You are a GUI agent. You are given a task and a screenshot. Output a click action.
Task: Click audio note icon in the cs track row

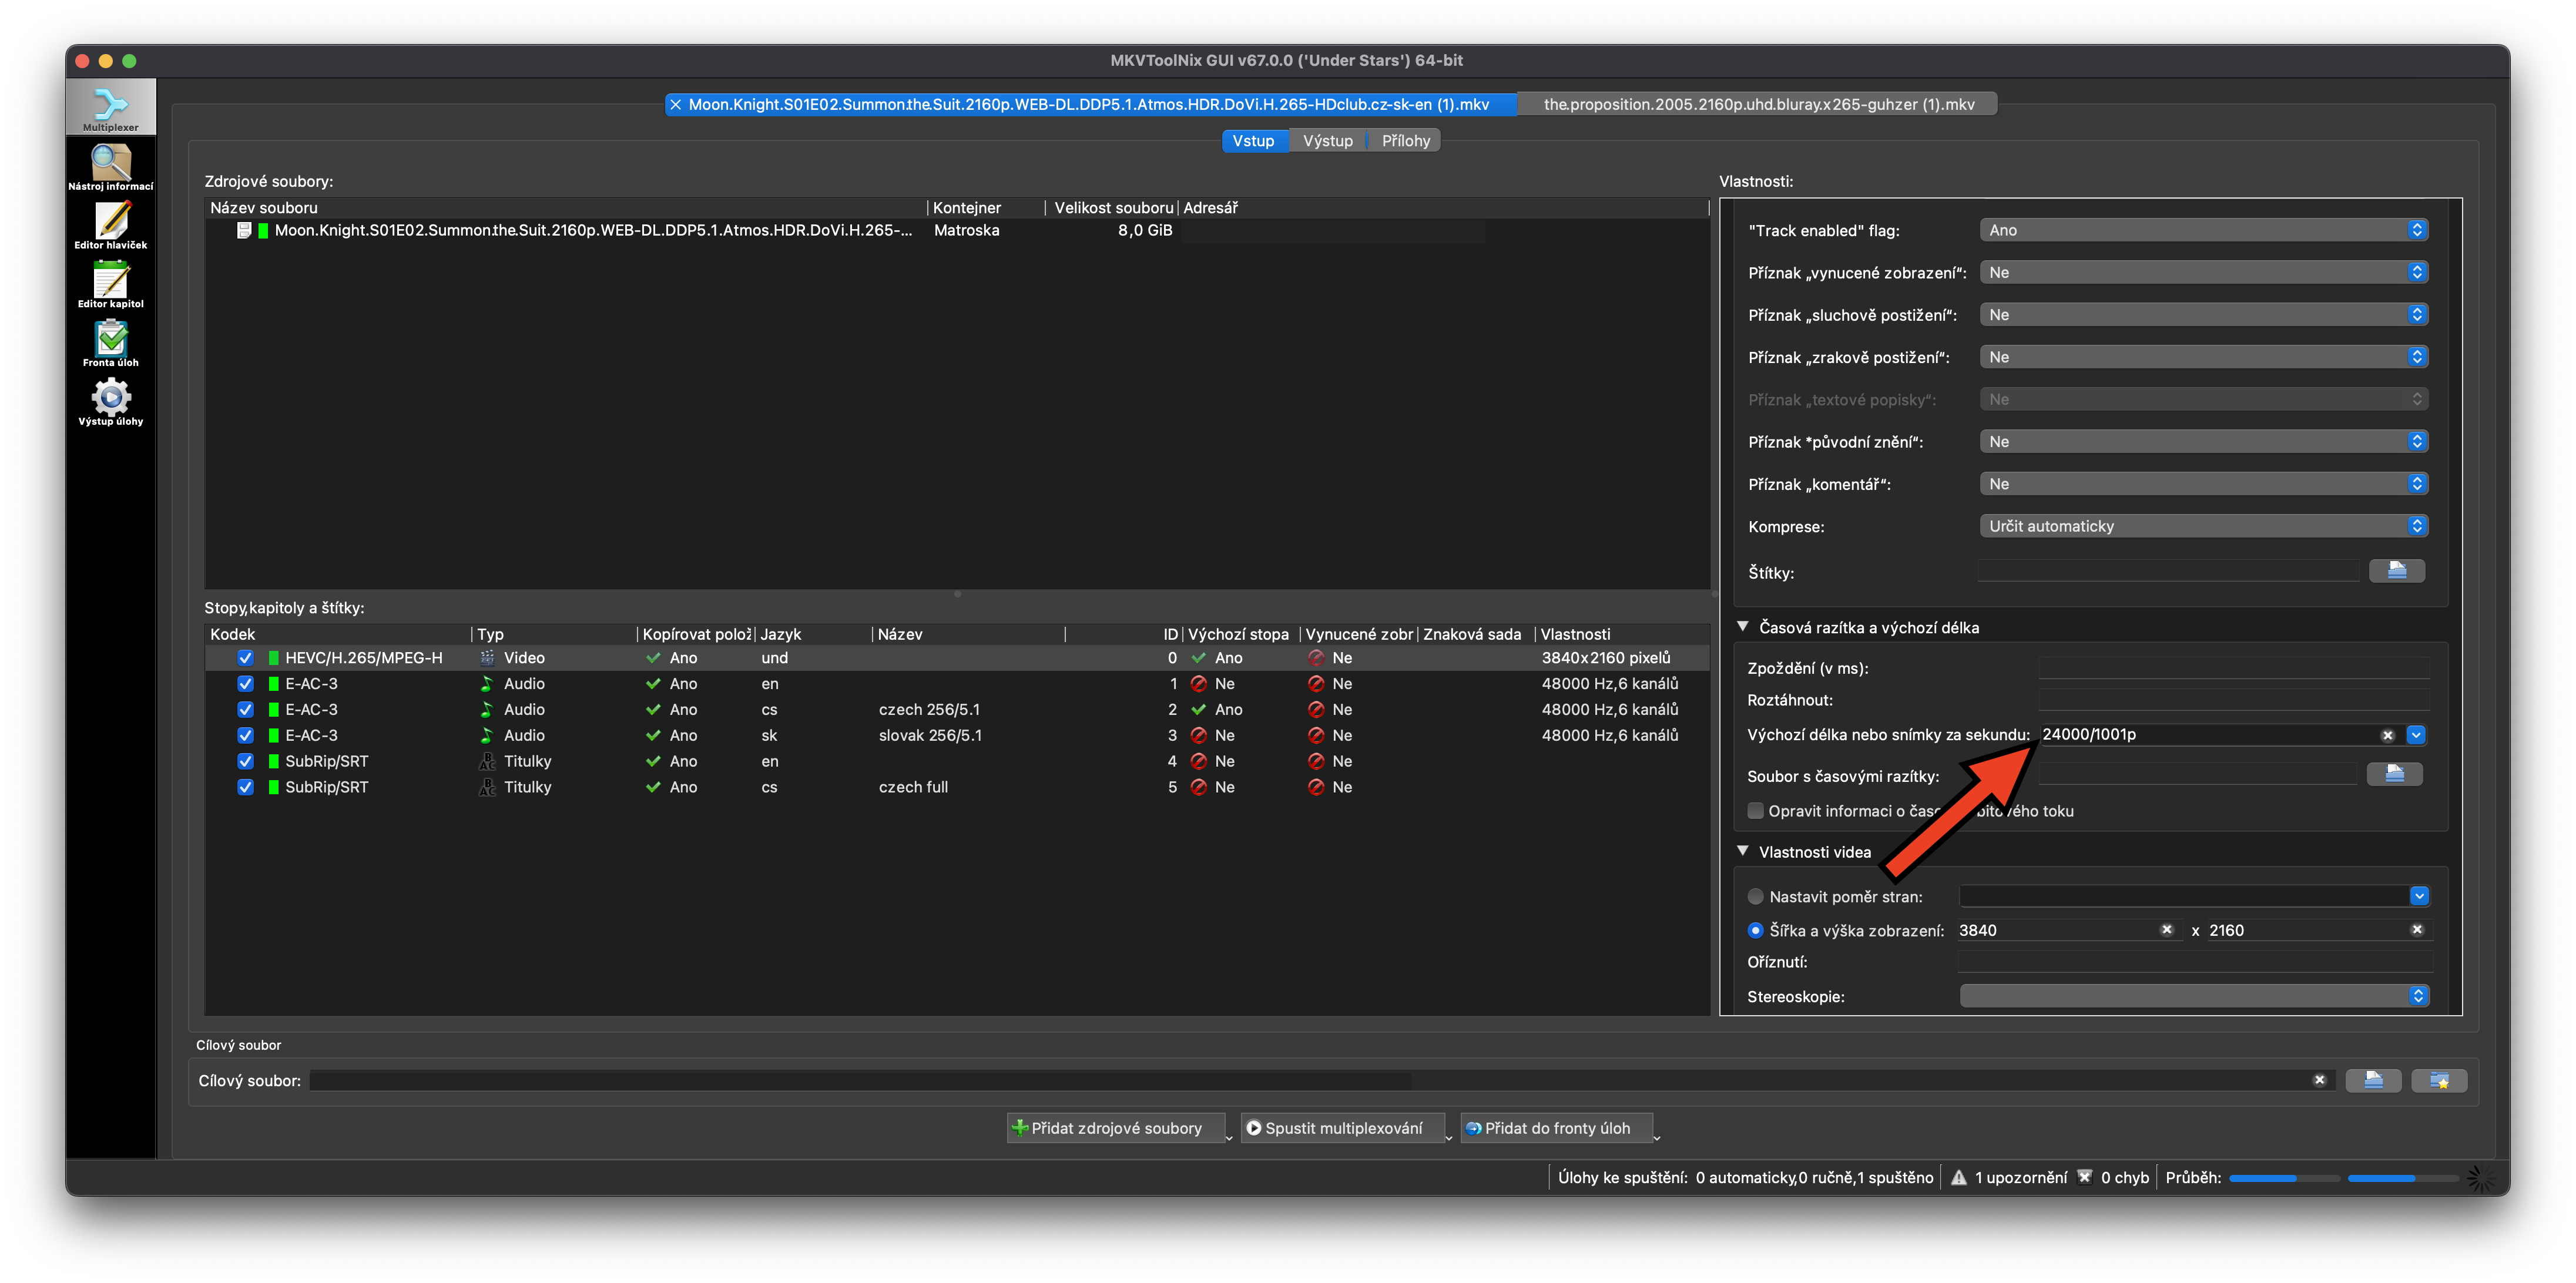[487, 710]
